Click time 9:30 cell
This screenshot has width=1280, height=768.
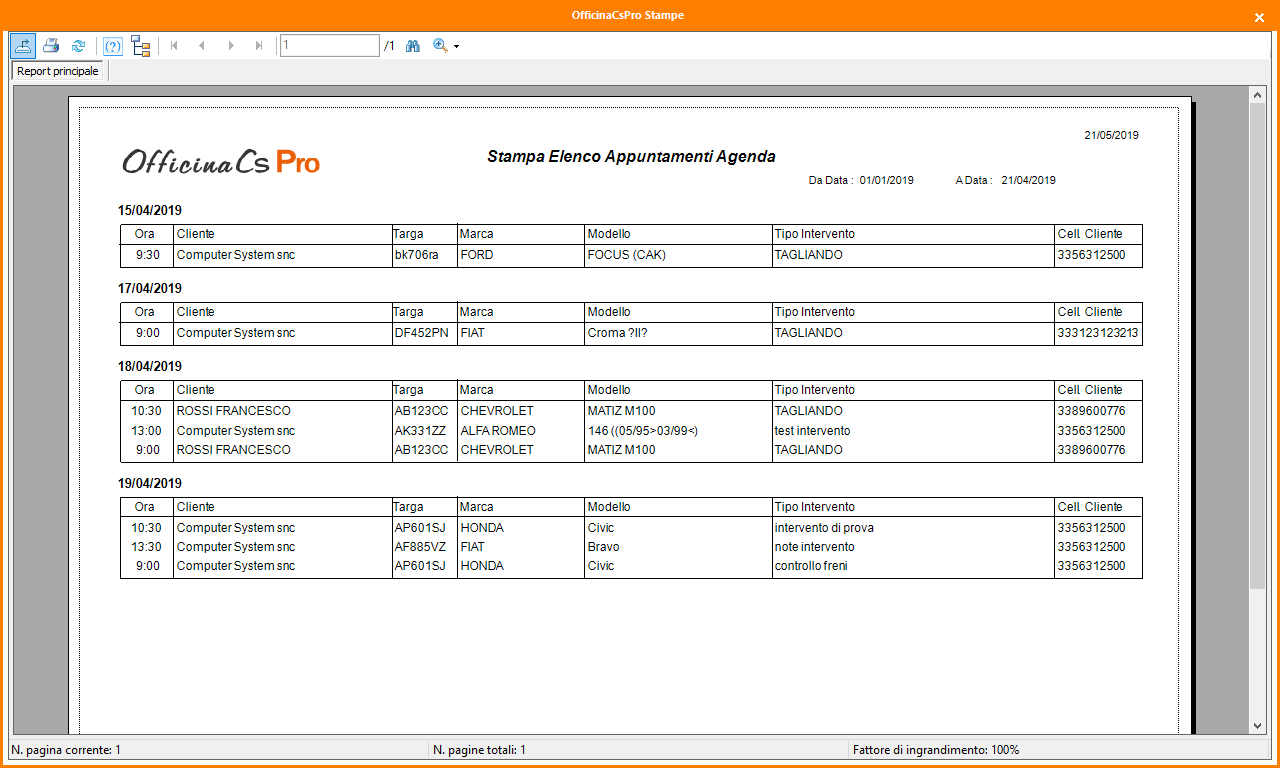148,255
